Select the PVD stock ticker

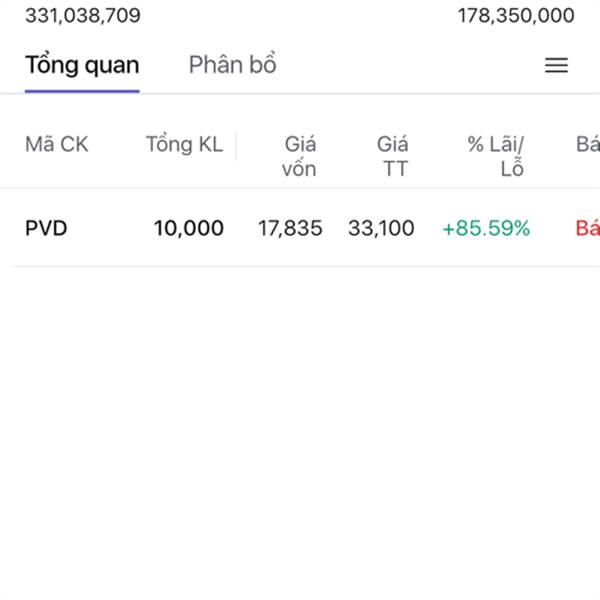coord(46,229)
